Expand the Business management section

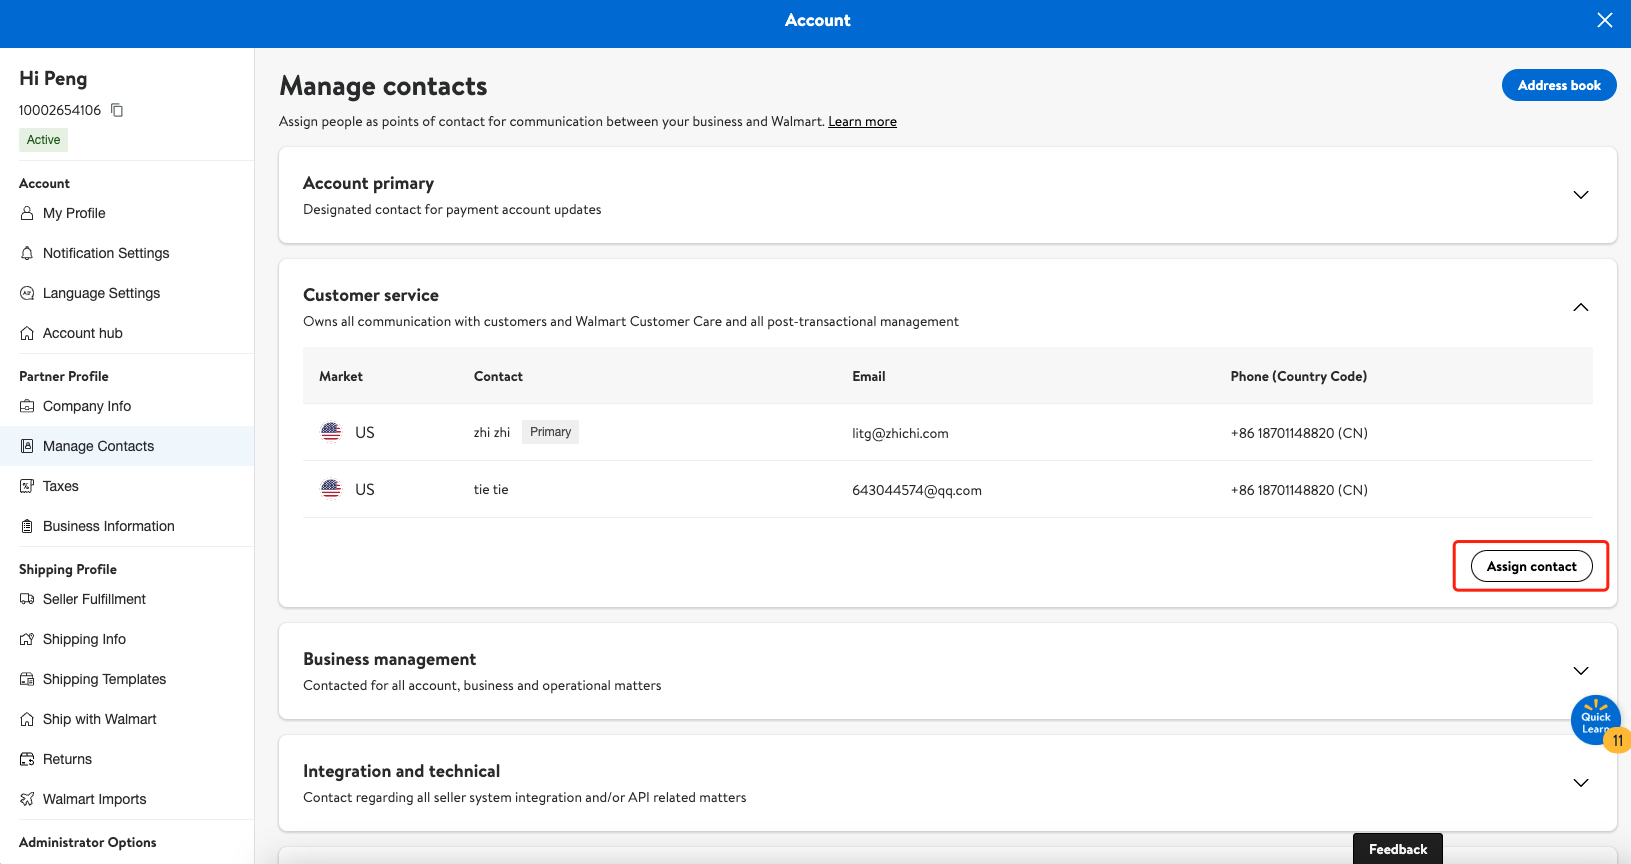pos(1581,671)
